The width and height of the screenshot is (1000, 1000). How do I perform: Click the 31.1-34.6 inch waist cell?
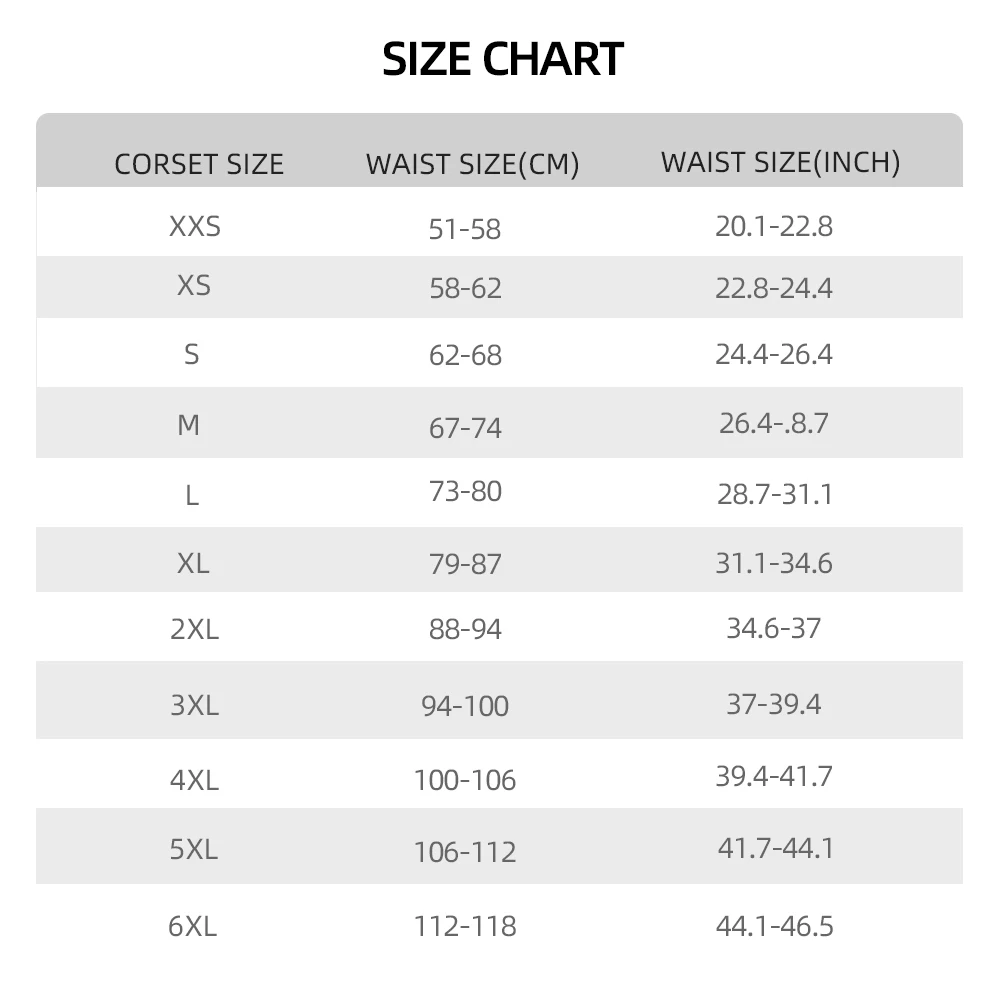pyautogui.click(x=773, y=563)
